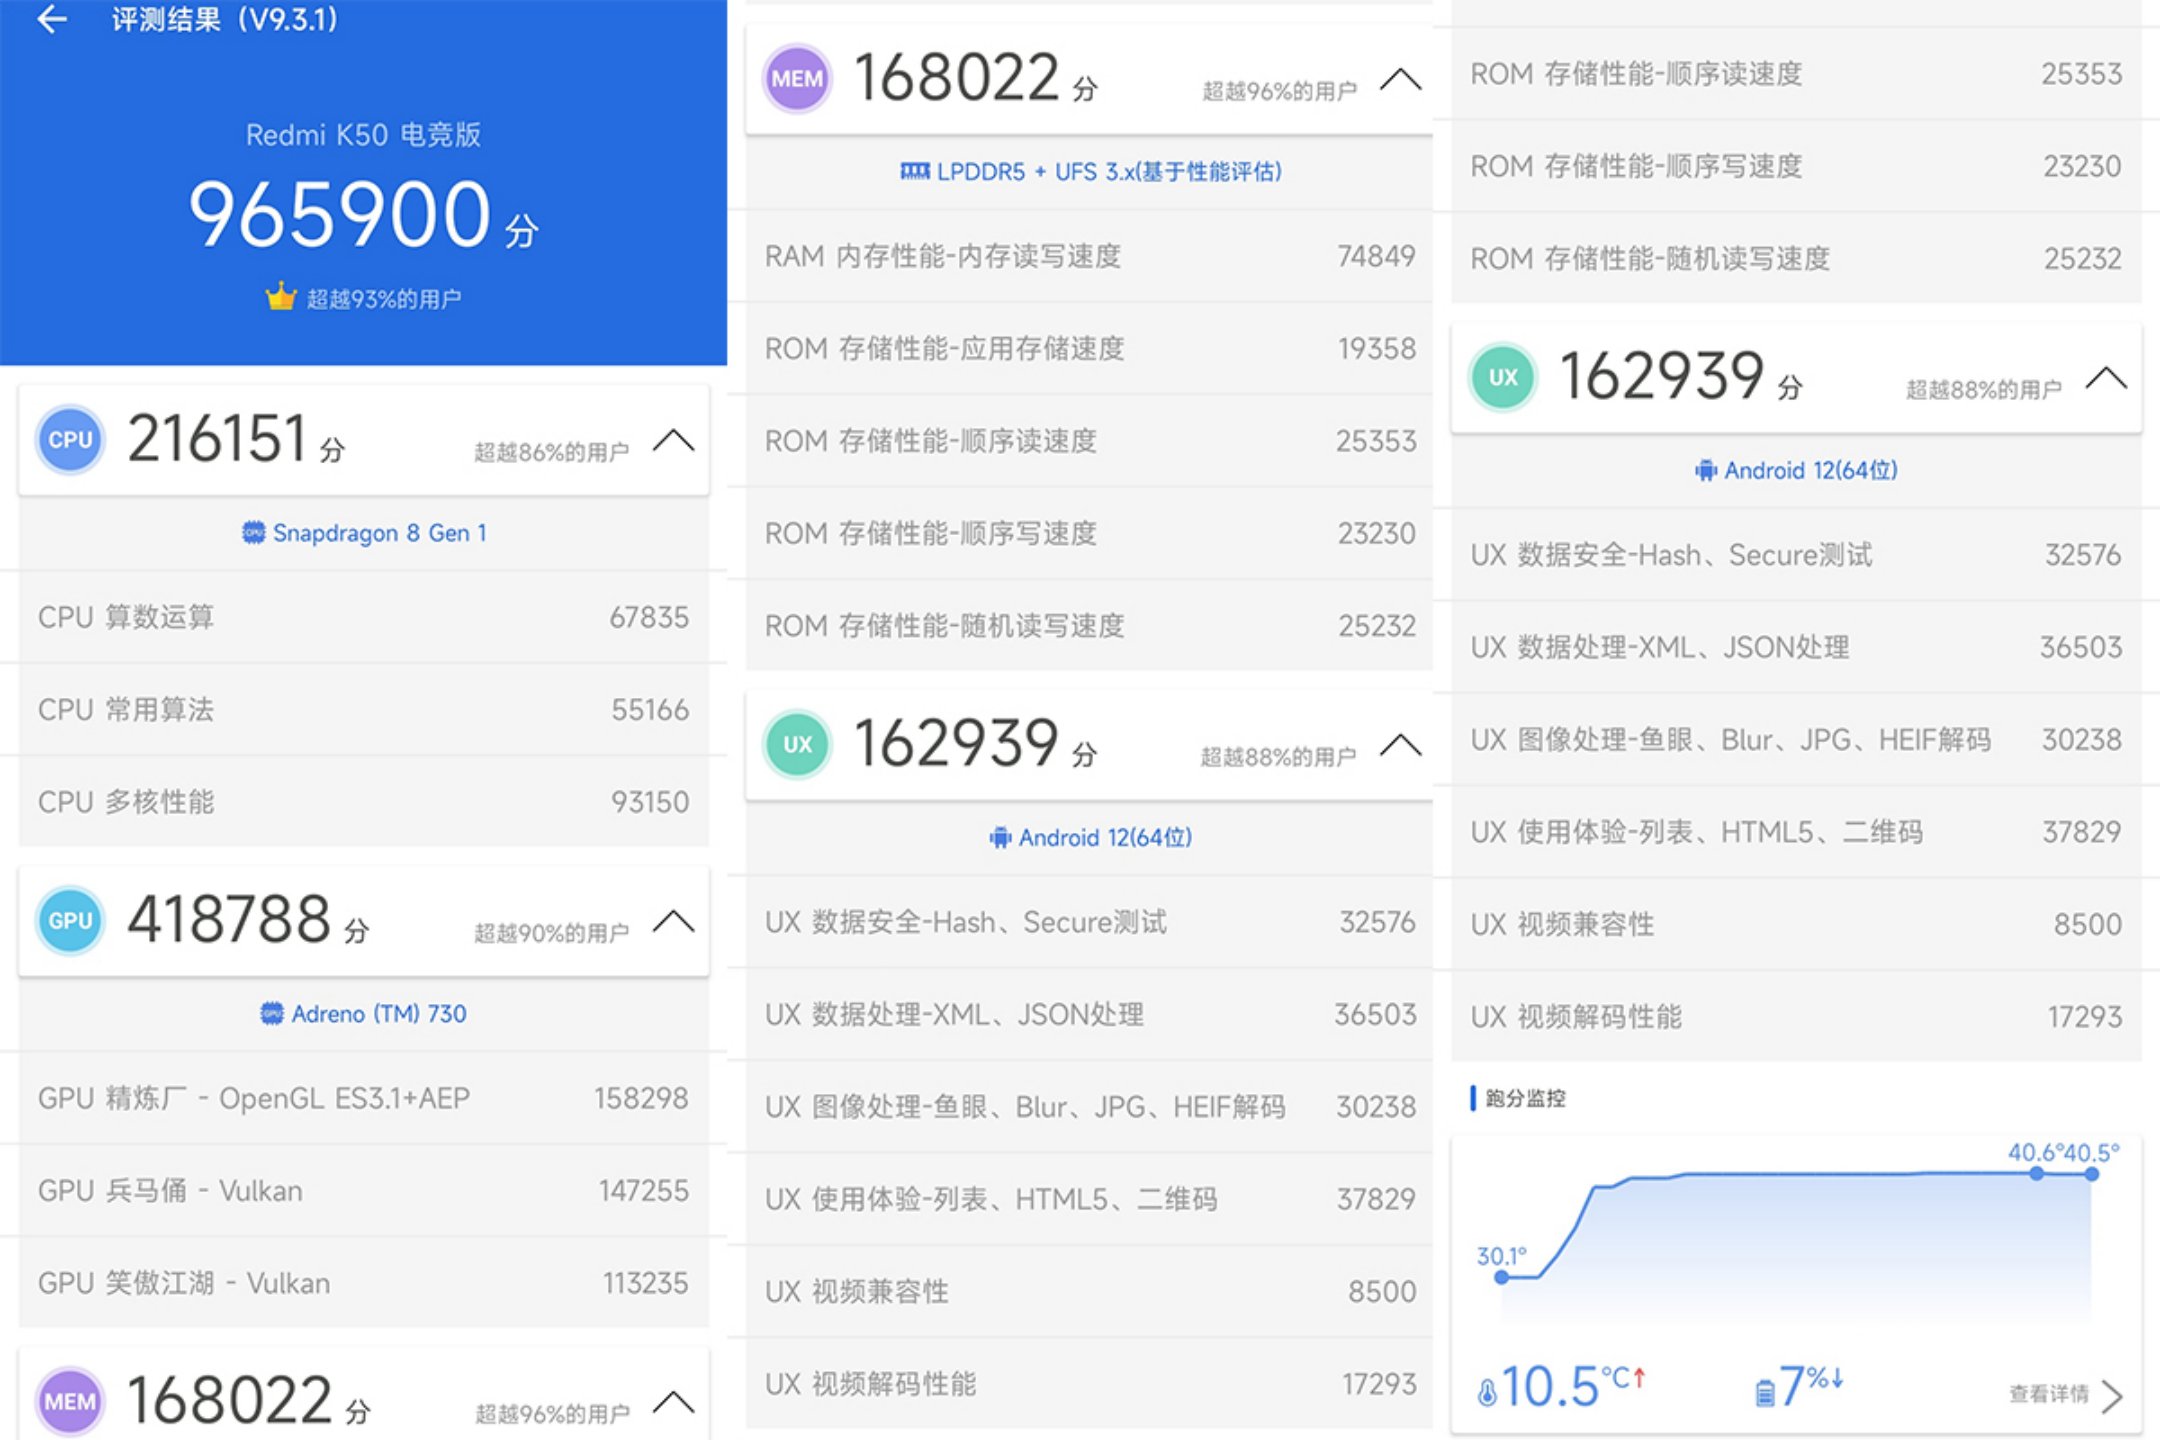Click the 10.5°C temperature rise reading
2160x1440 pixels.
1572,1386
